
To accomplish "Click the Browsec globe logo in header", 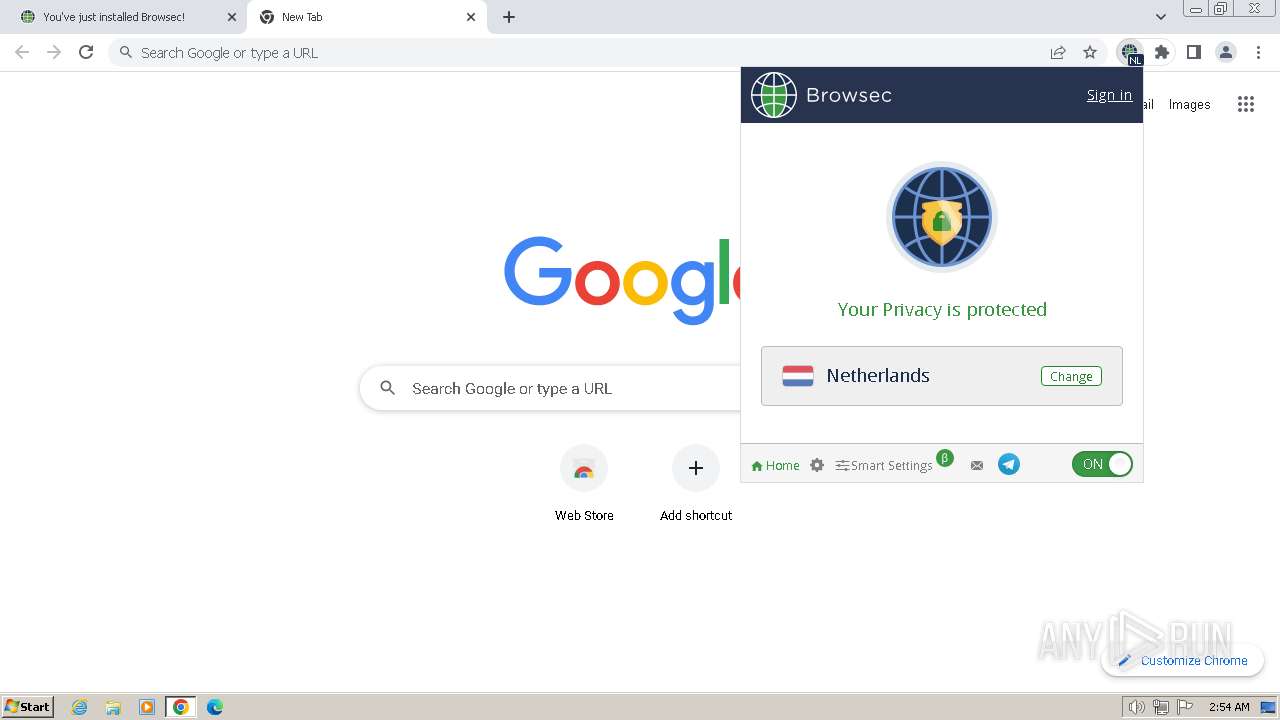I will tap(773, 95).
